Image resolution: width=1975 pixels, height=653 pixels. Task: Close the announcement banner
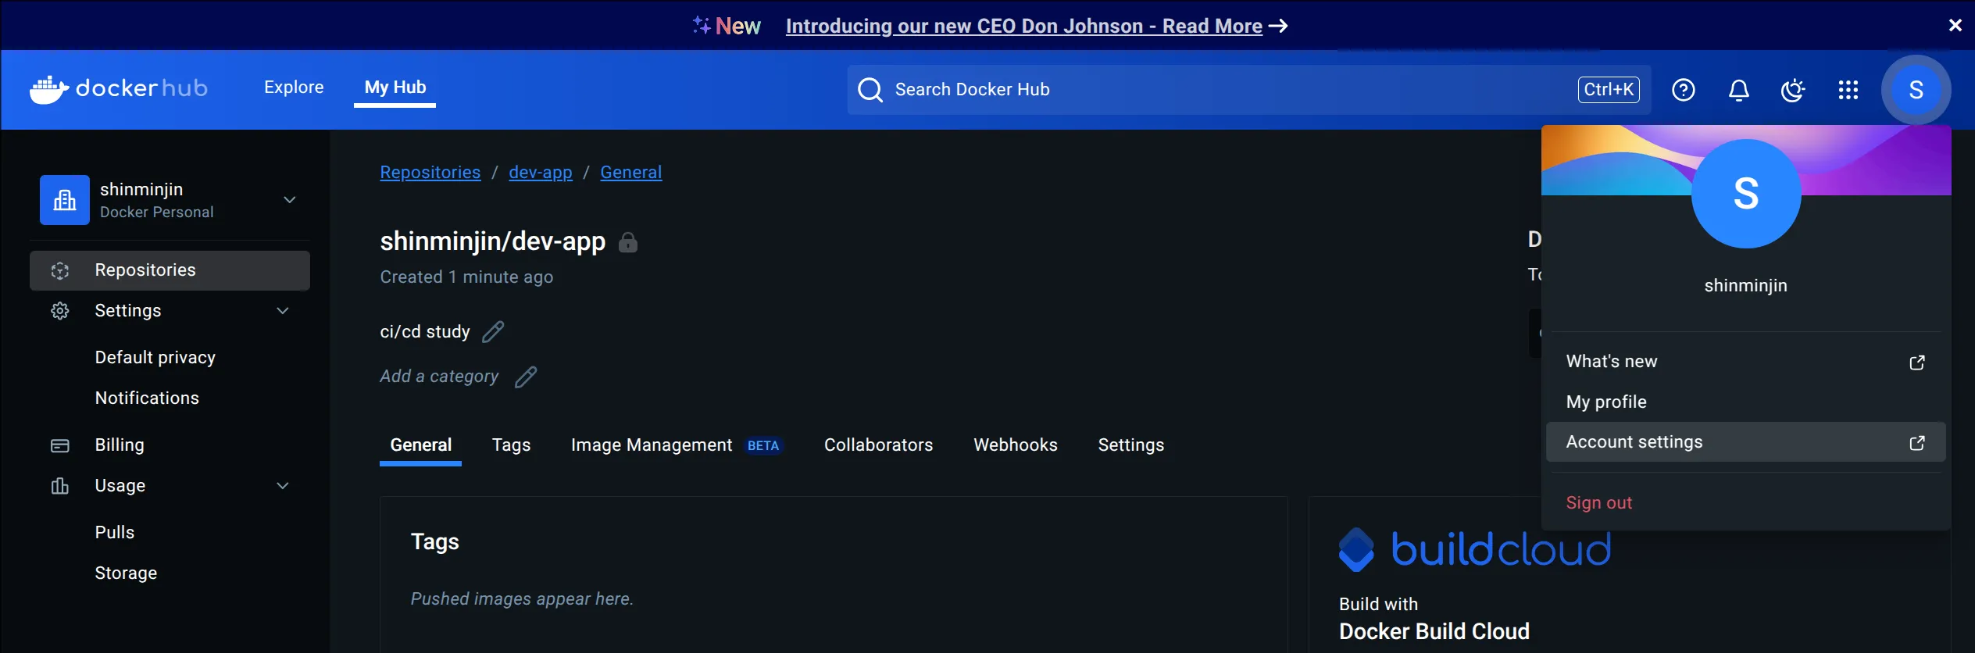pos(1955,25)
